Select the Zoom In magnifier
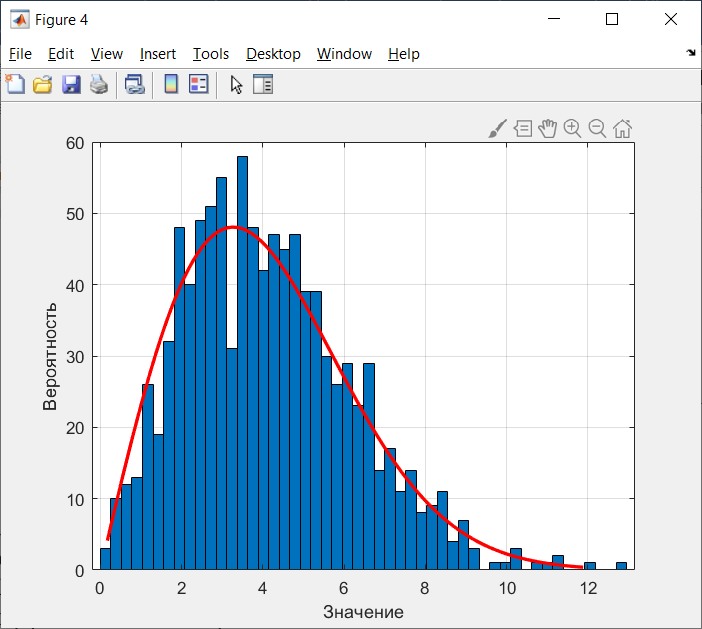The image size is (702, 629). pyautogui.click(x=572, y=128)
